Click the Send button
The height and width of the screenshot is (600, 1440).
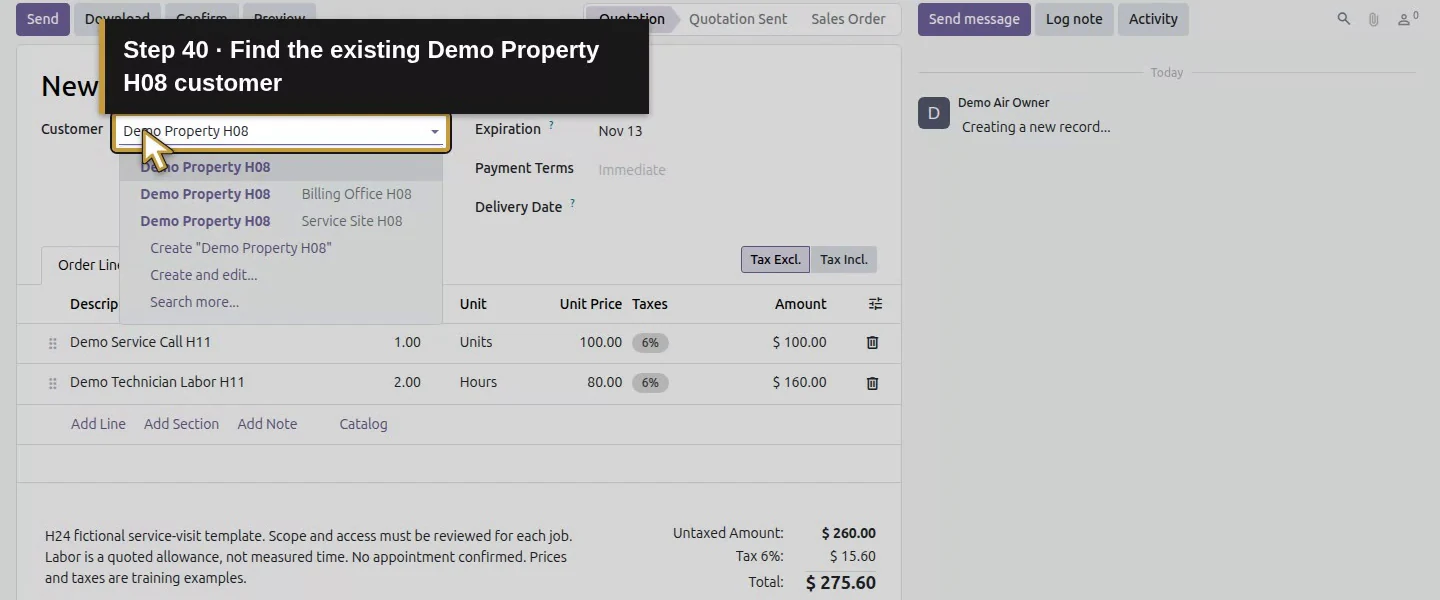pyautogui.click(x=42, y=19)
